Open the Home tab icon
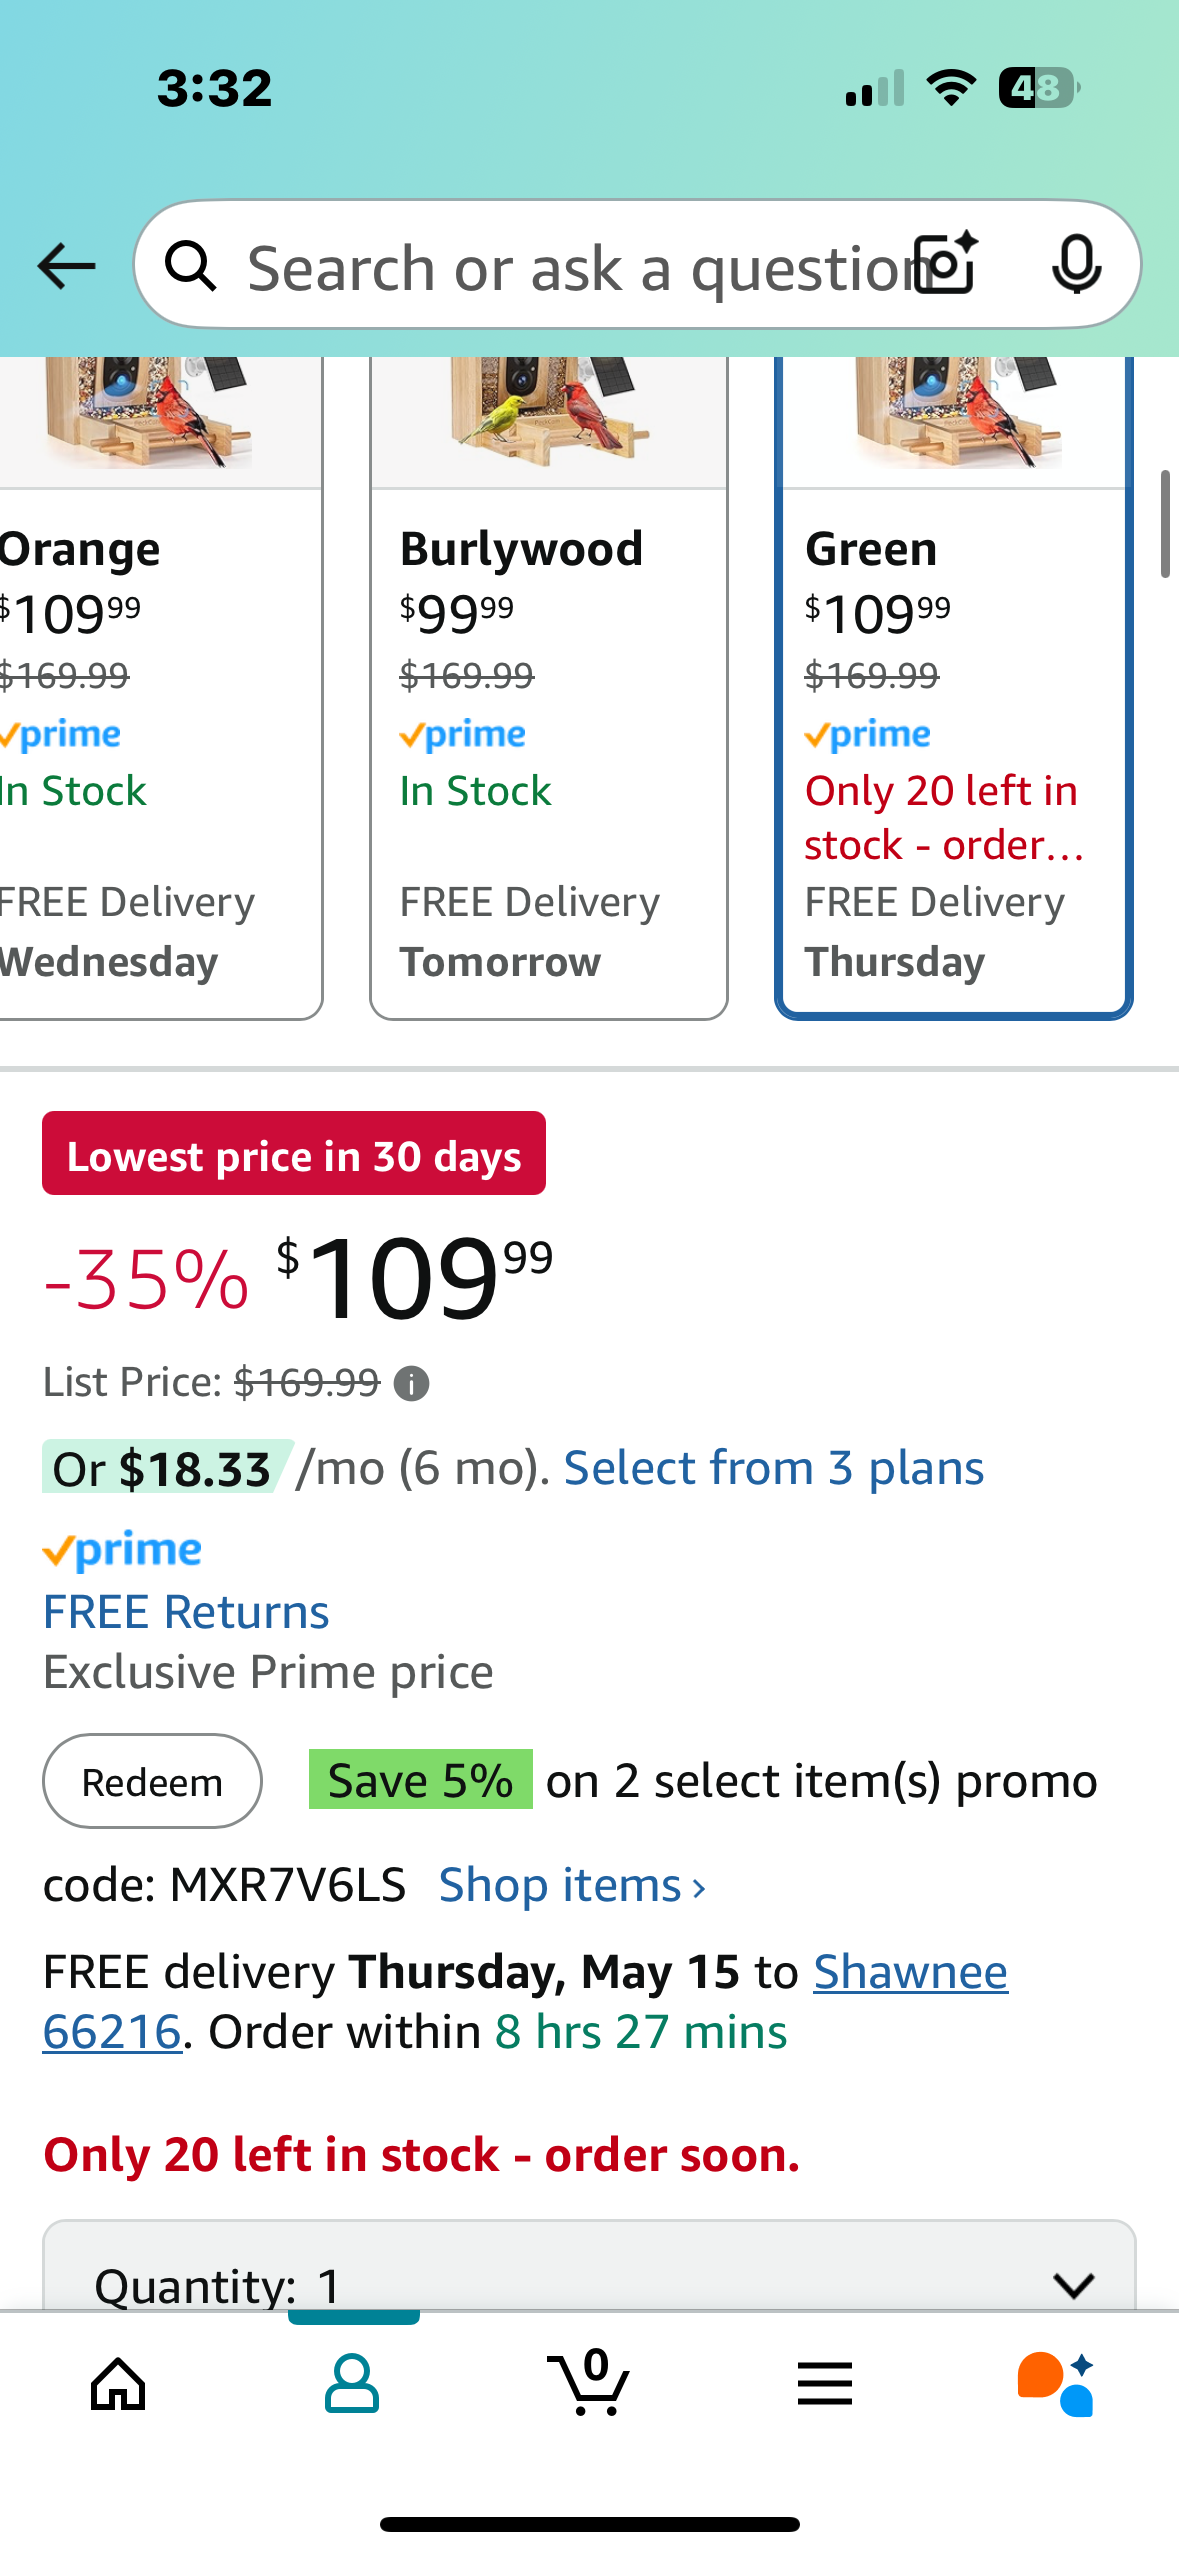 (118, 2384)
